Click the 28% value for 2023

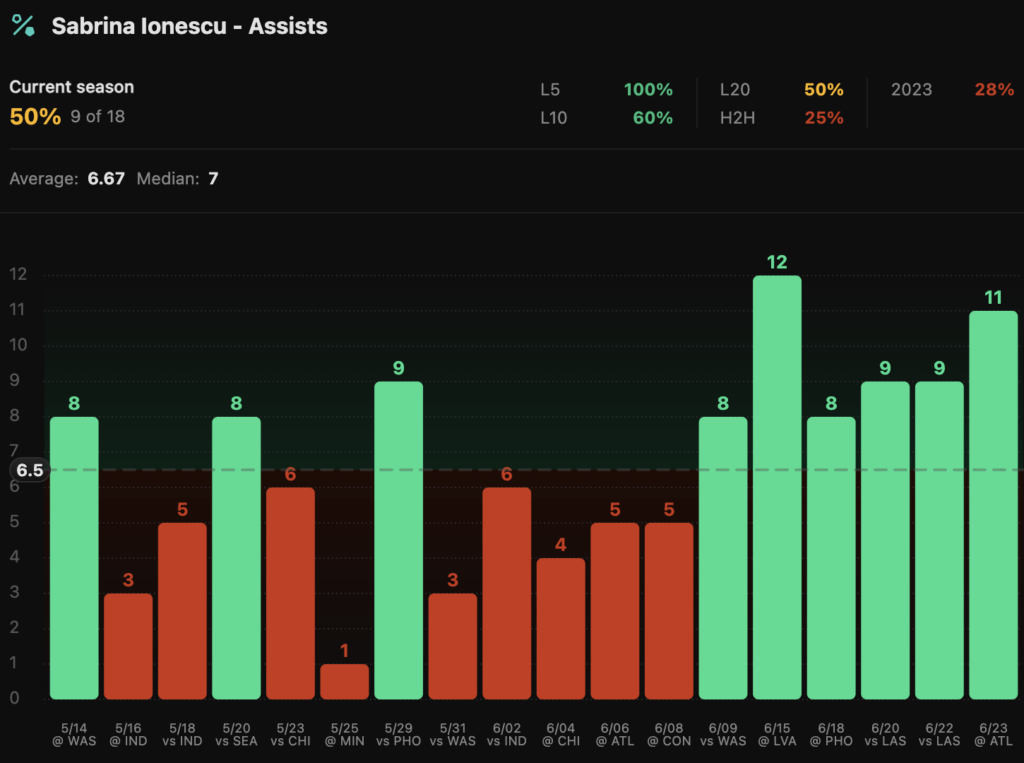994,89
